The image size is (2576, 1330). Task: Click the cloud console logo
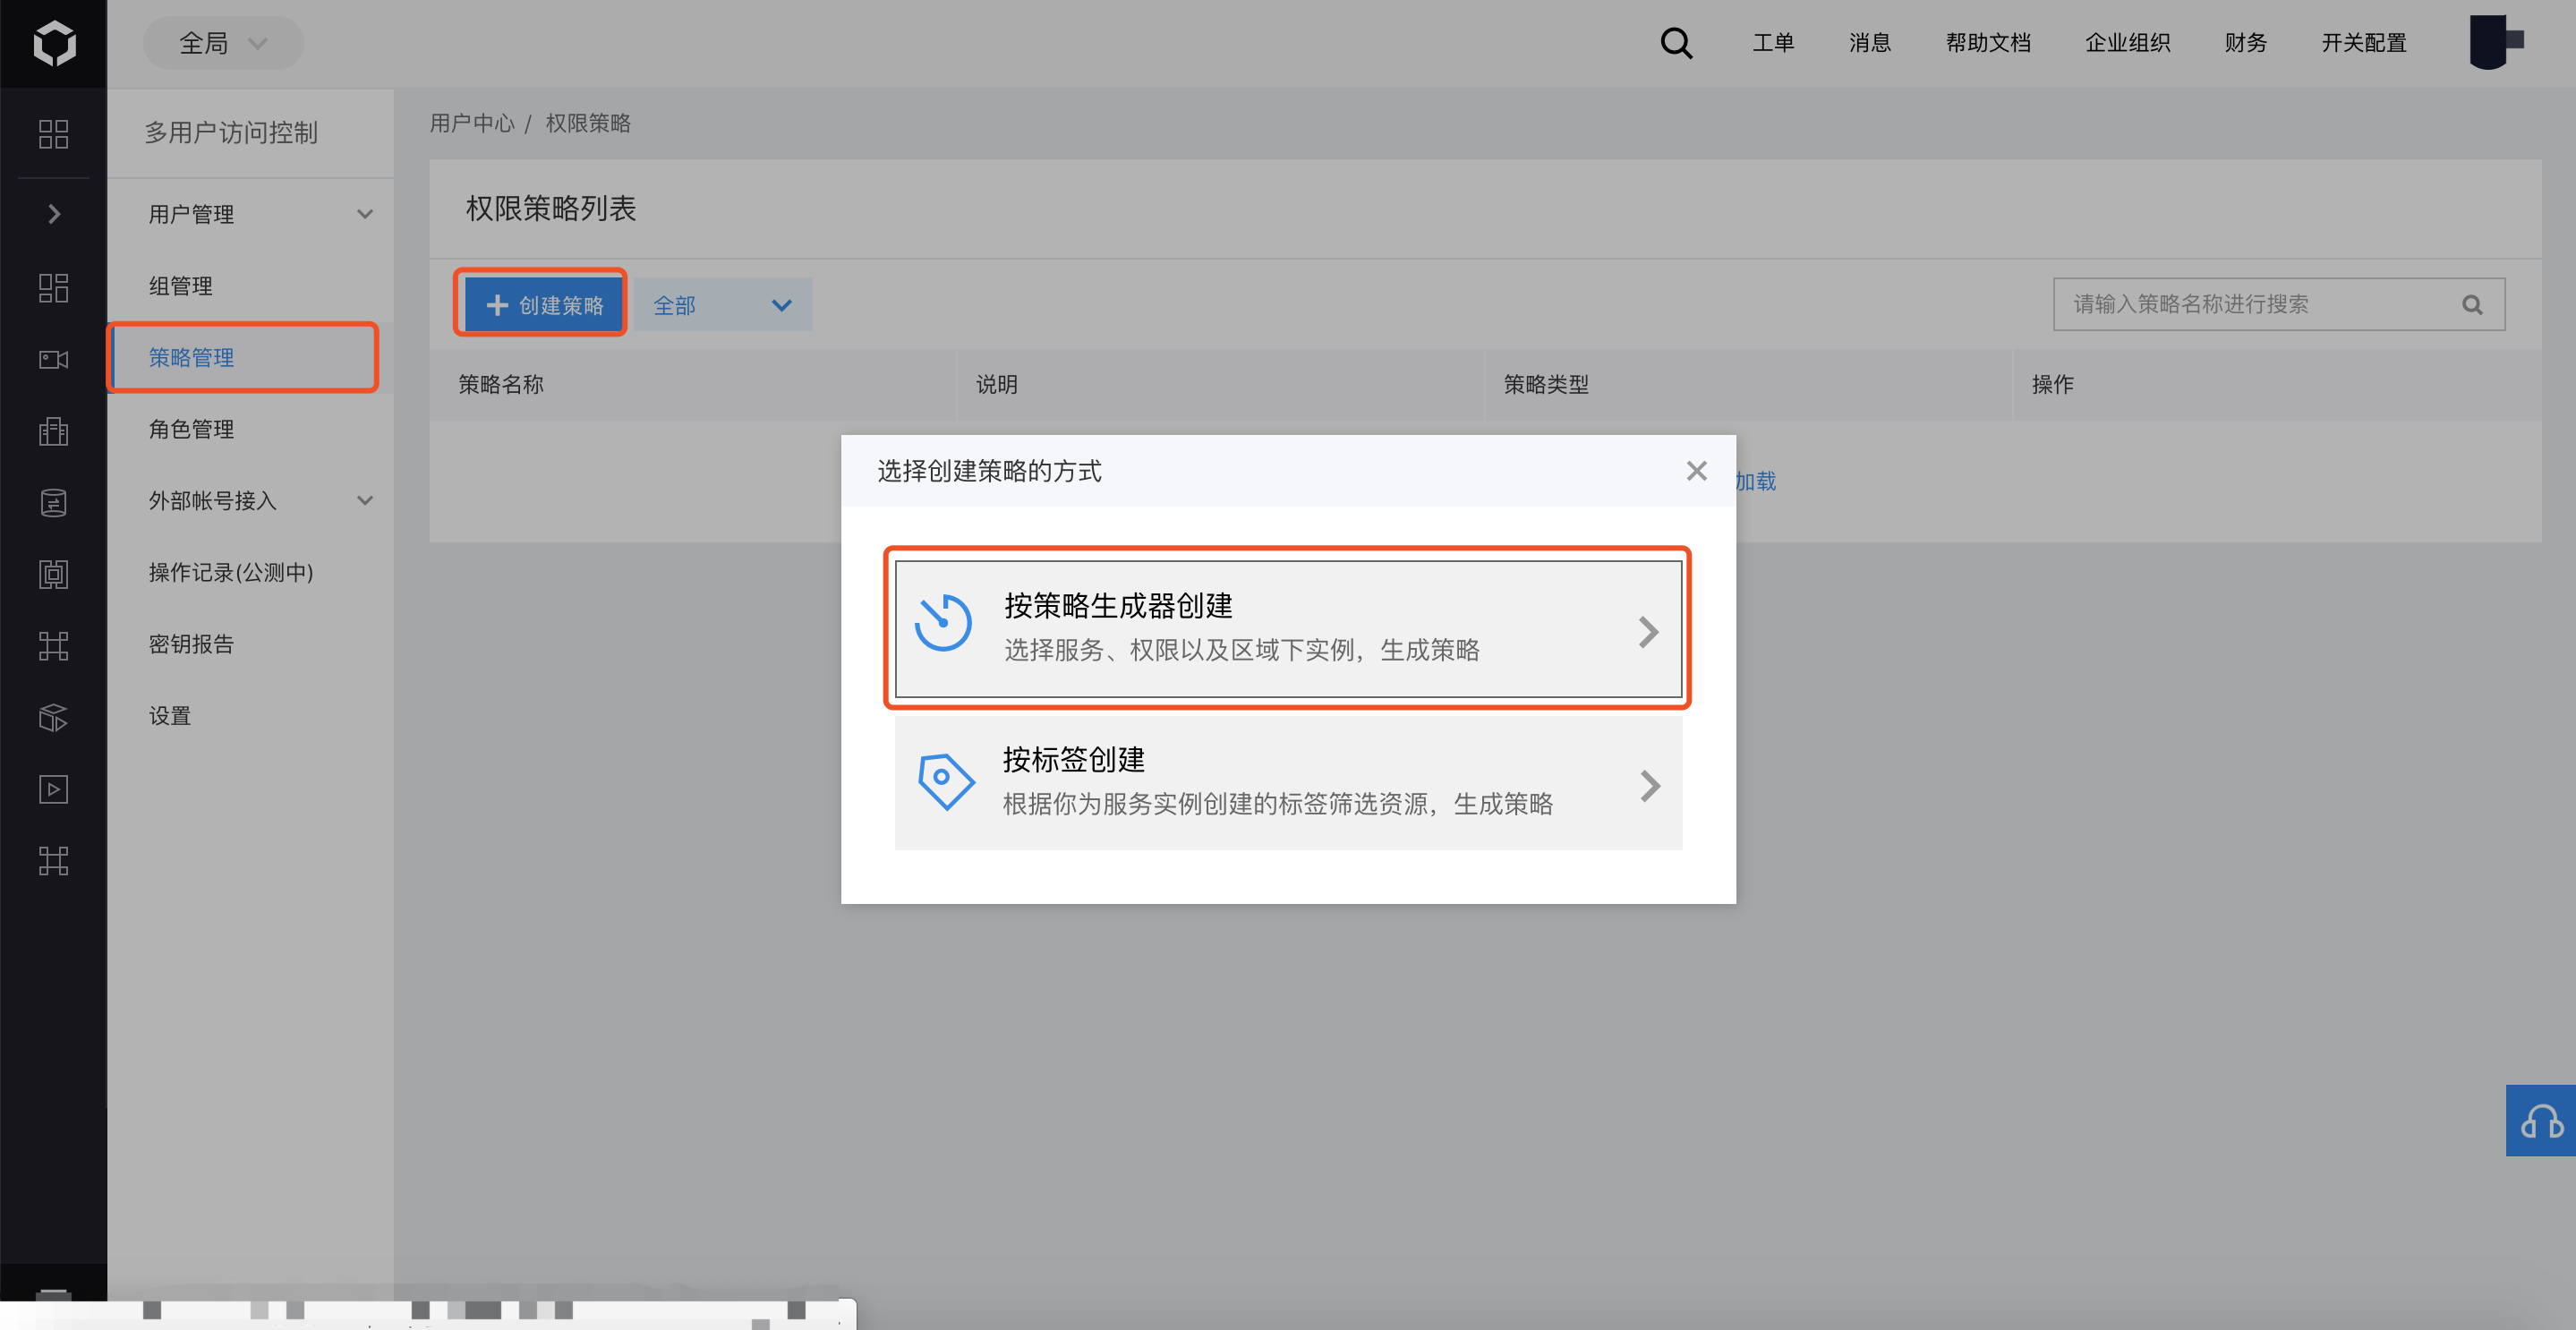54,43
